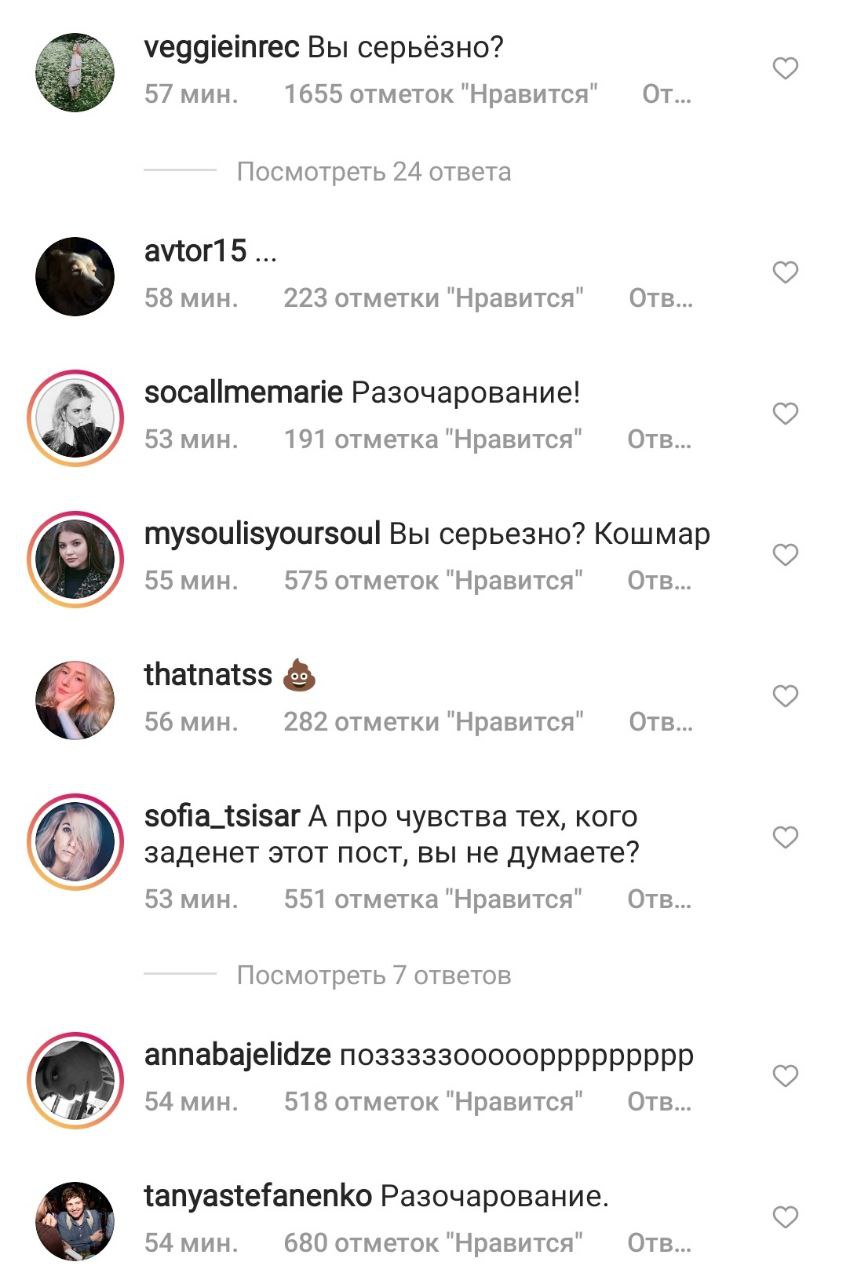Expand "Посмотреть 7 ответов" replies
Viewport: 848px width, 1280px height.
pyautogui.click(x=374, y=975)
